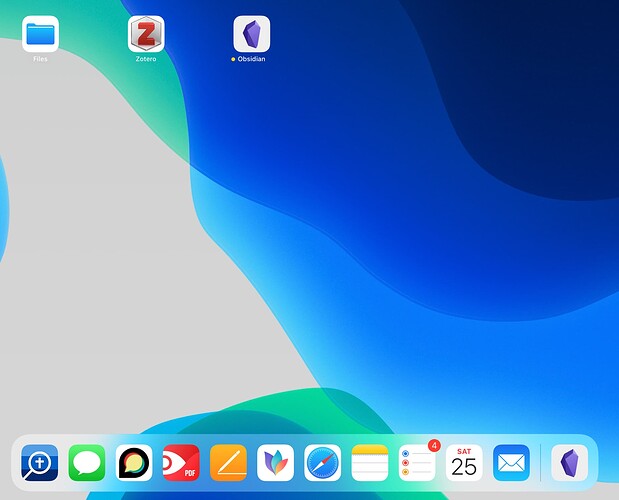The width and height of the screenshot is (619, 500).
Task: Open the Notes app in the dock
Action: 370,463
